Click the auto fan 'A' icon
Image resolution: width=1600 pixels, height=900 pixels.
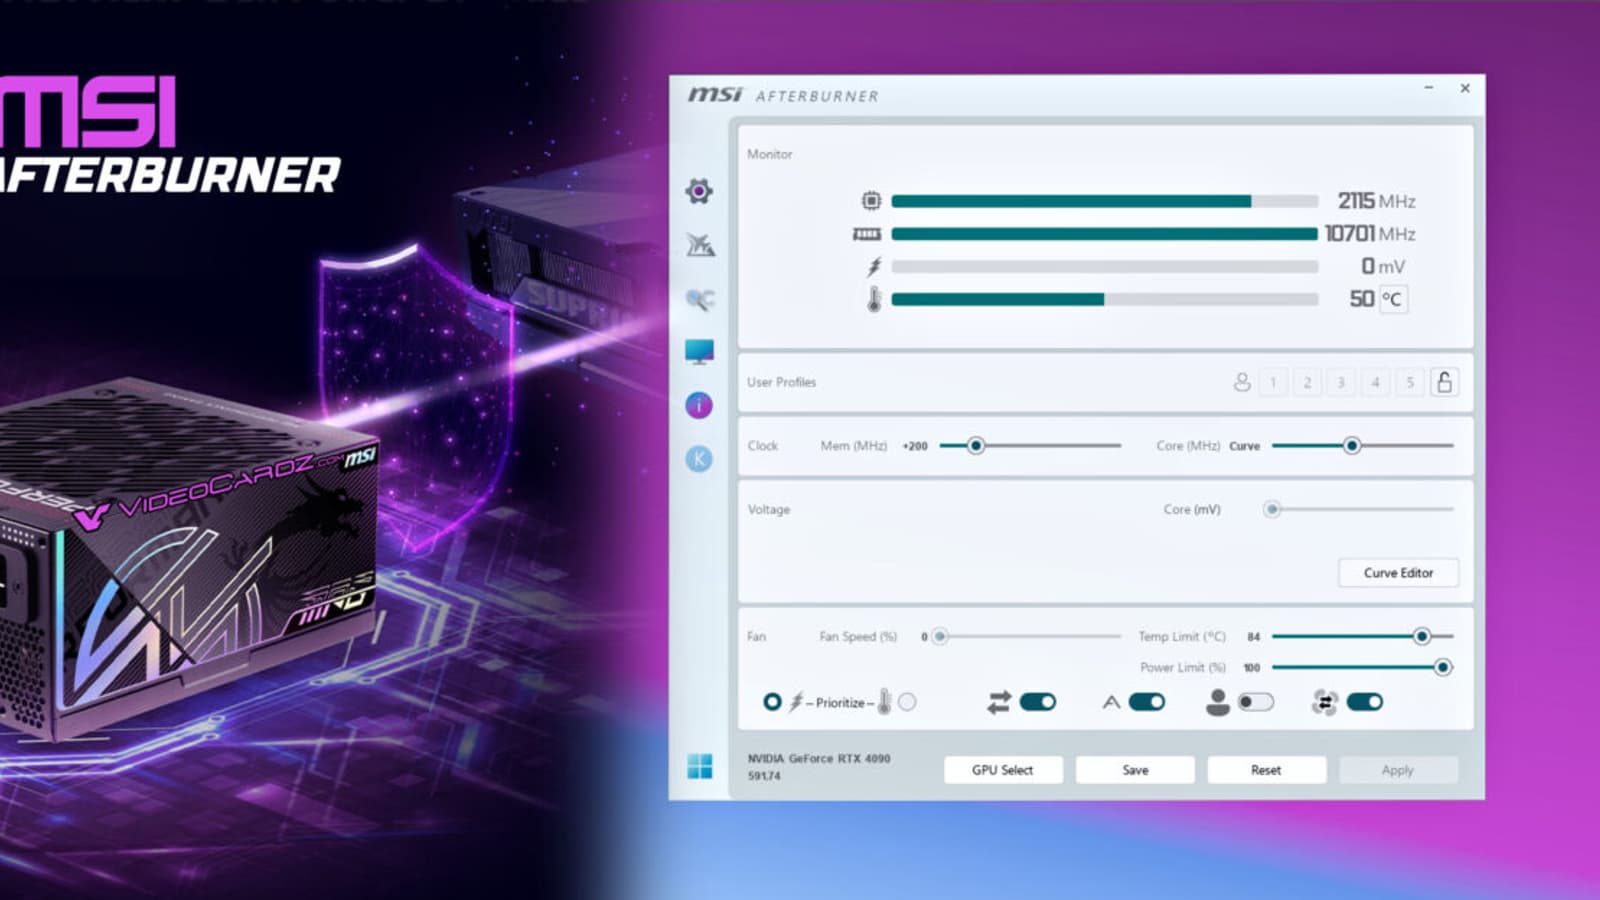click(x=1111, y=703)
